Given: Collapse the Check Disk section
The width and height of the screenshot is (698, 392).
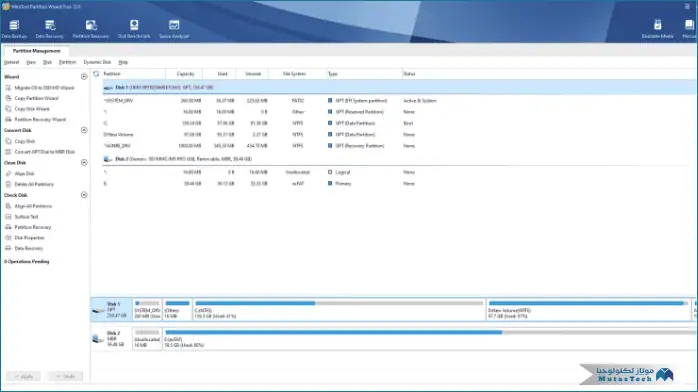Looking at the screenshot, I should point(84,195).
